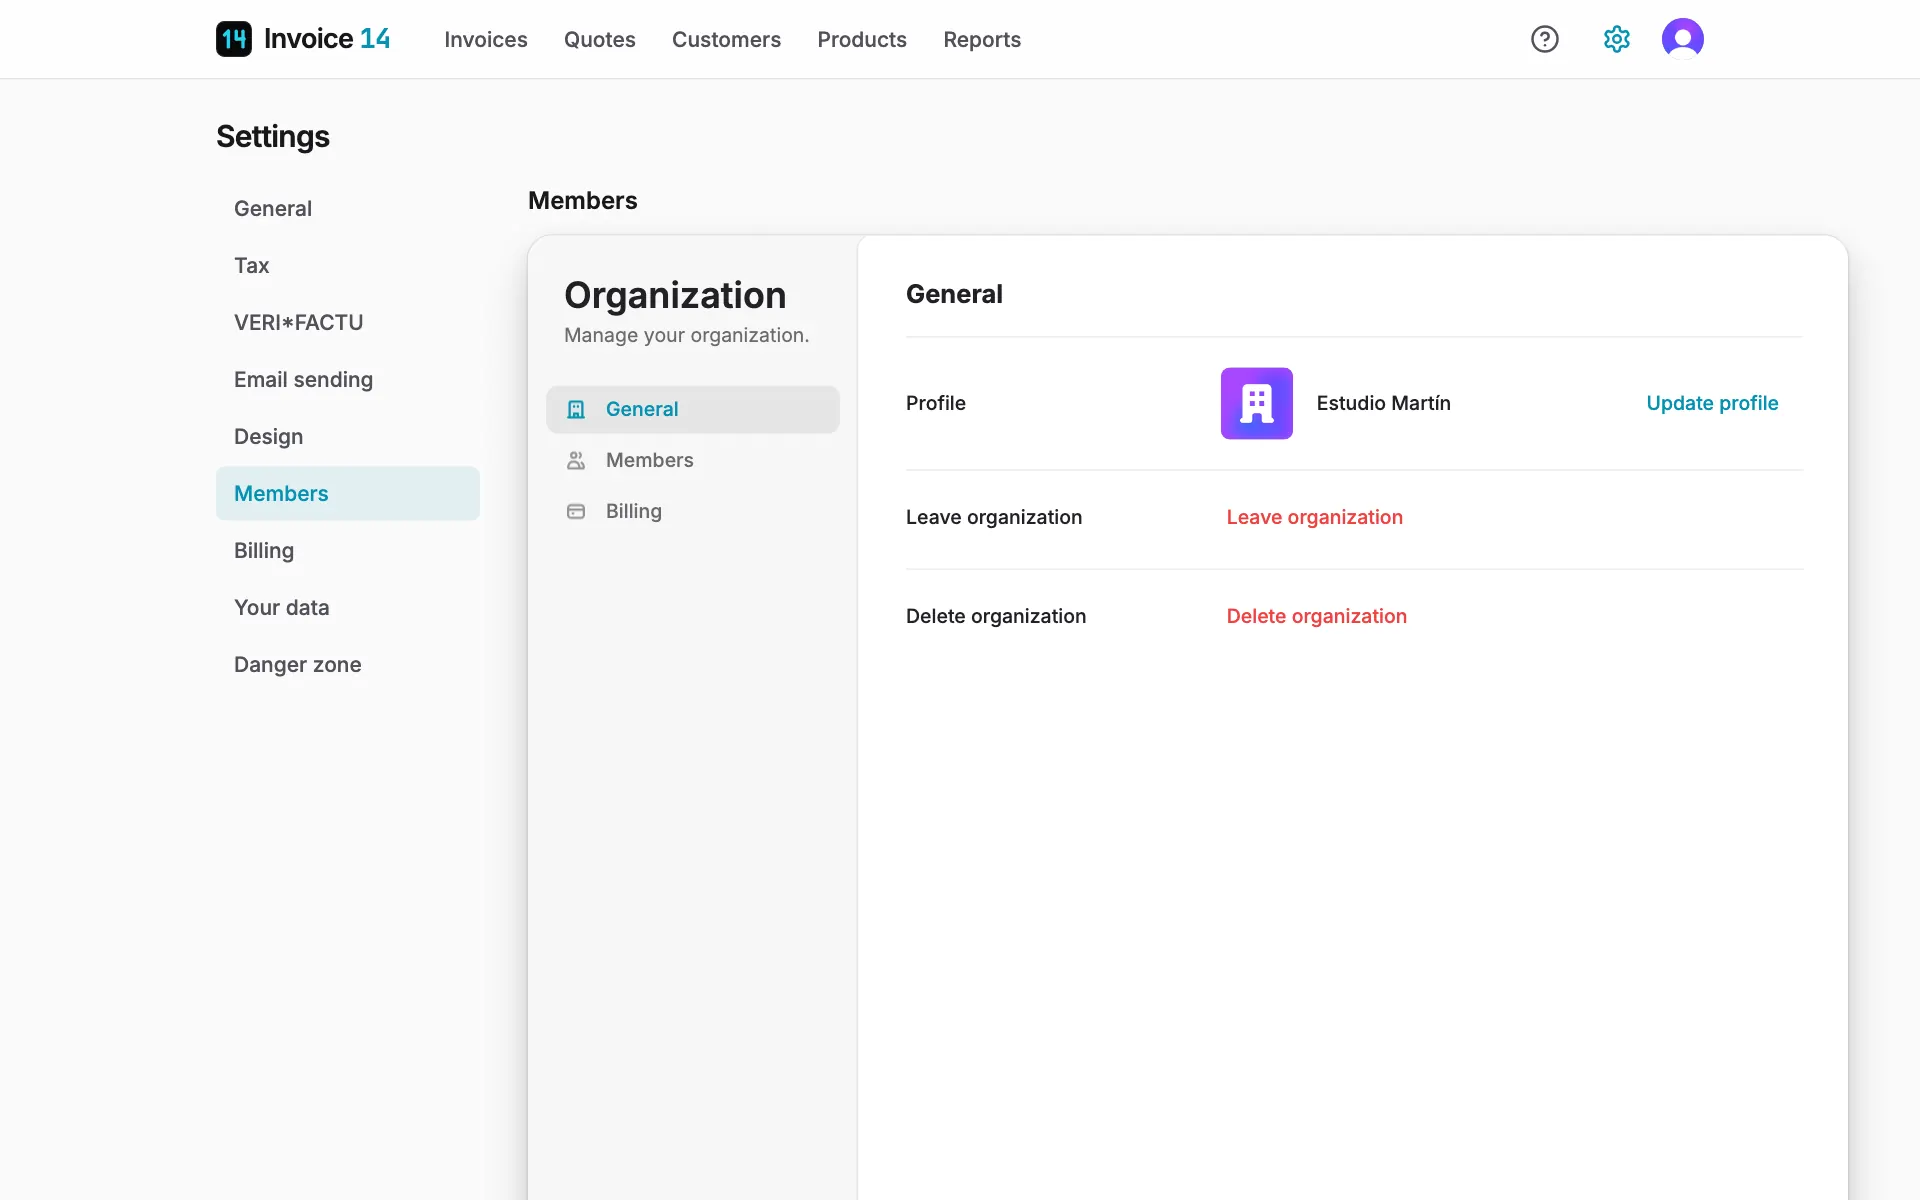Click the 'Manage your organization.' subtitle
1920x1200 pixels.
pyautogui.click(x=687, y=335)
